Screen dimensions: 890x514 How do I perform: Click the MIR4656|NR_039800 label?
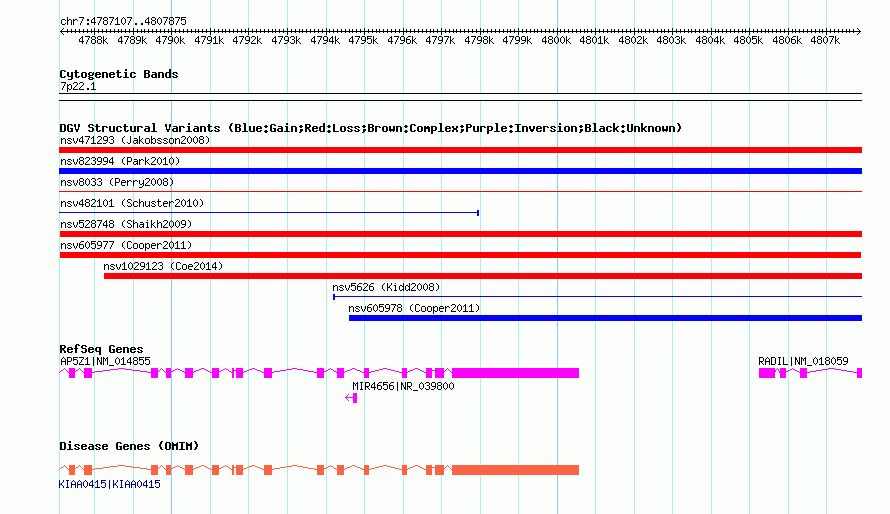pos(403,386)
